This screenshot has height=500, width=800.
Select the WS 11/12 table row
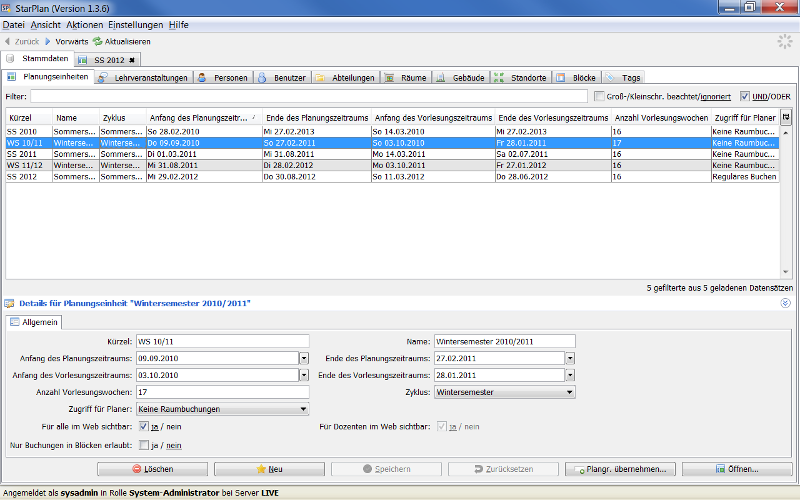[x=392, y=165]
